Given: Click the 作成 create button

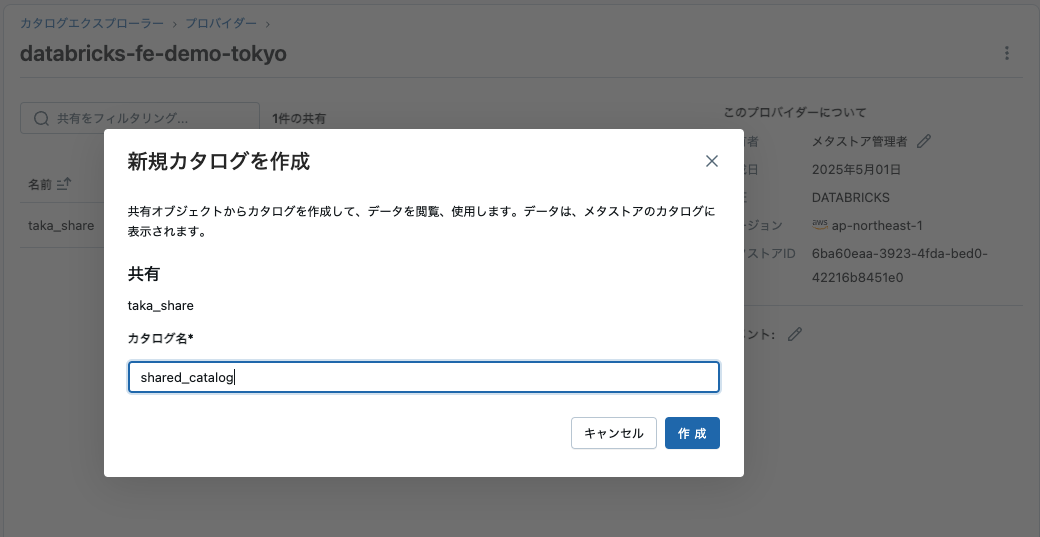Looking at the screenshot, I should tap(692, 433).
